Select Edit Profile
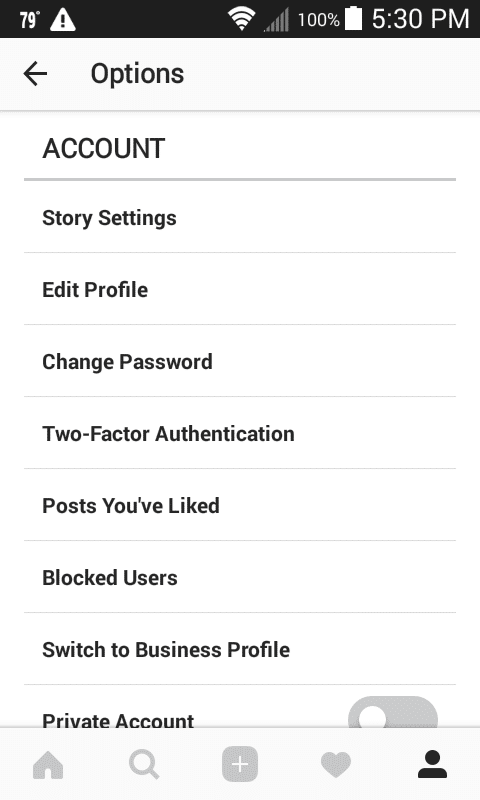This screenshot has width=480, height=800. click(x=240, y=289)
